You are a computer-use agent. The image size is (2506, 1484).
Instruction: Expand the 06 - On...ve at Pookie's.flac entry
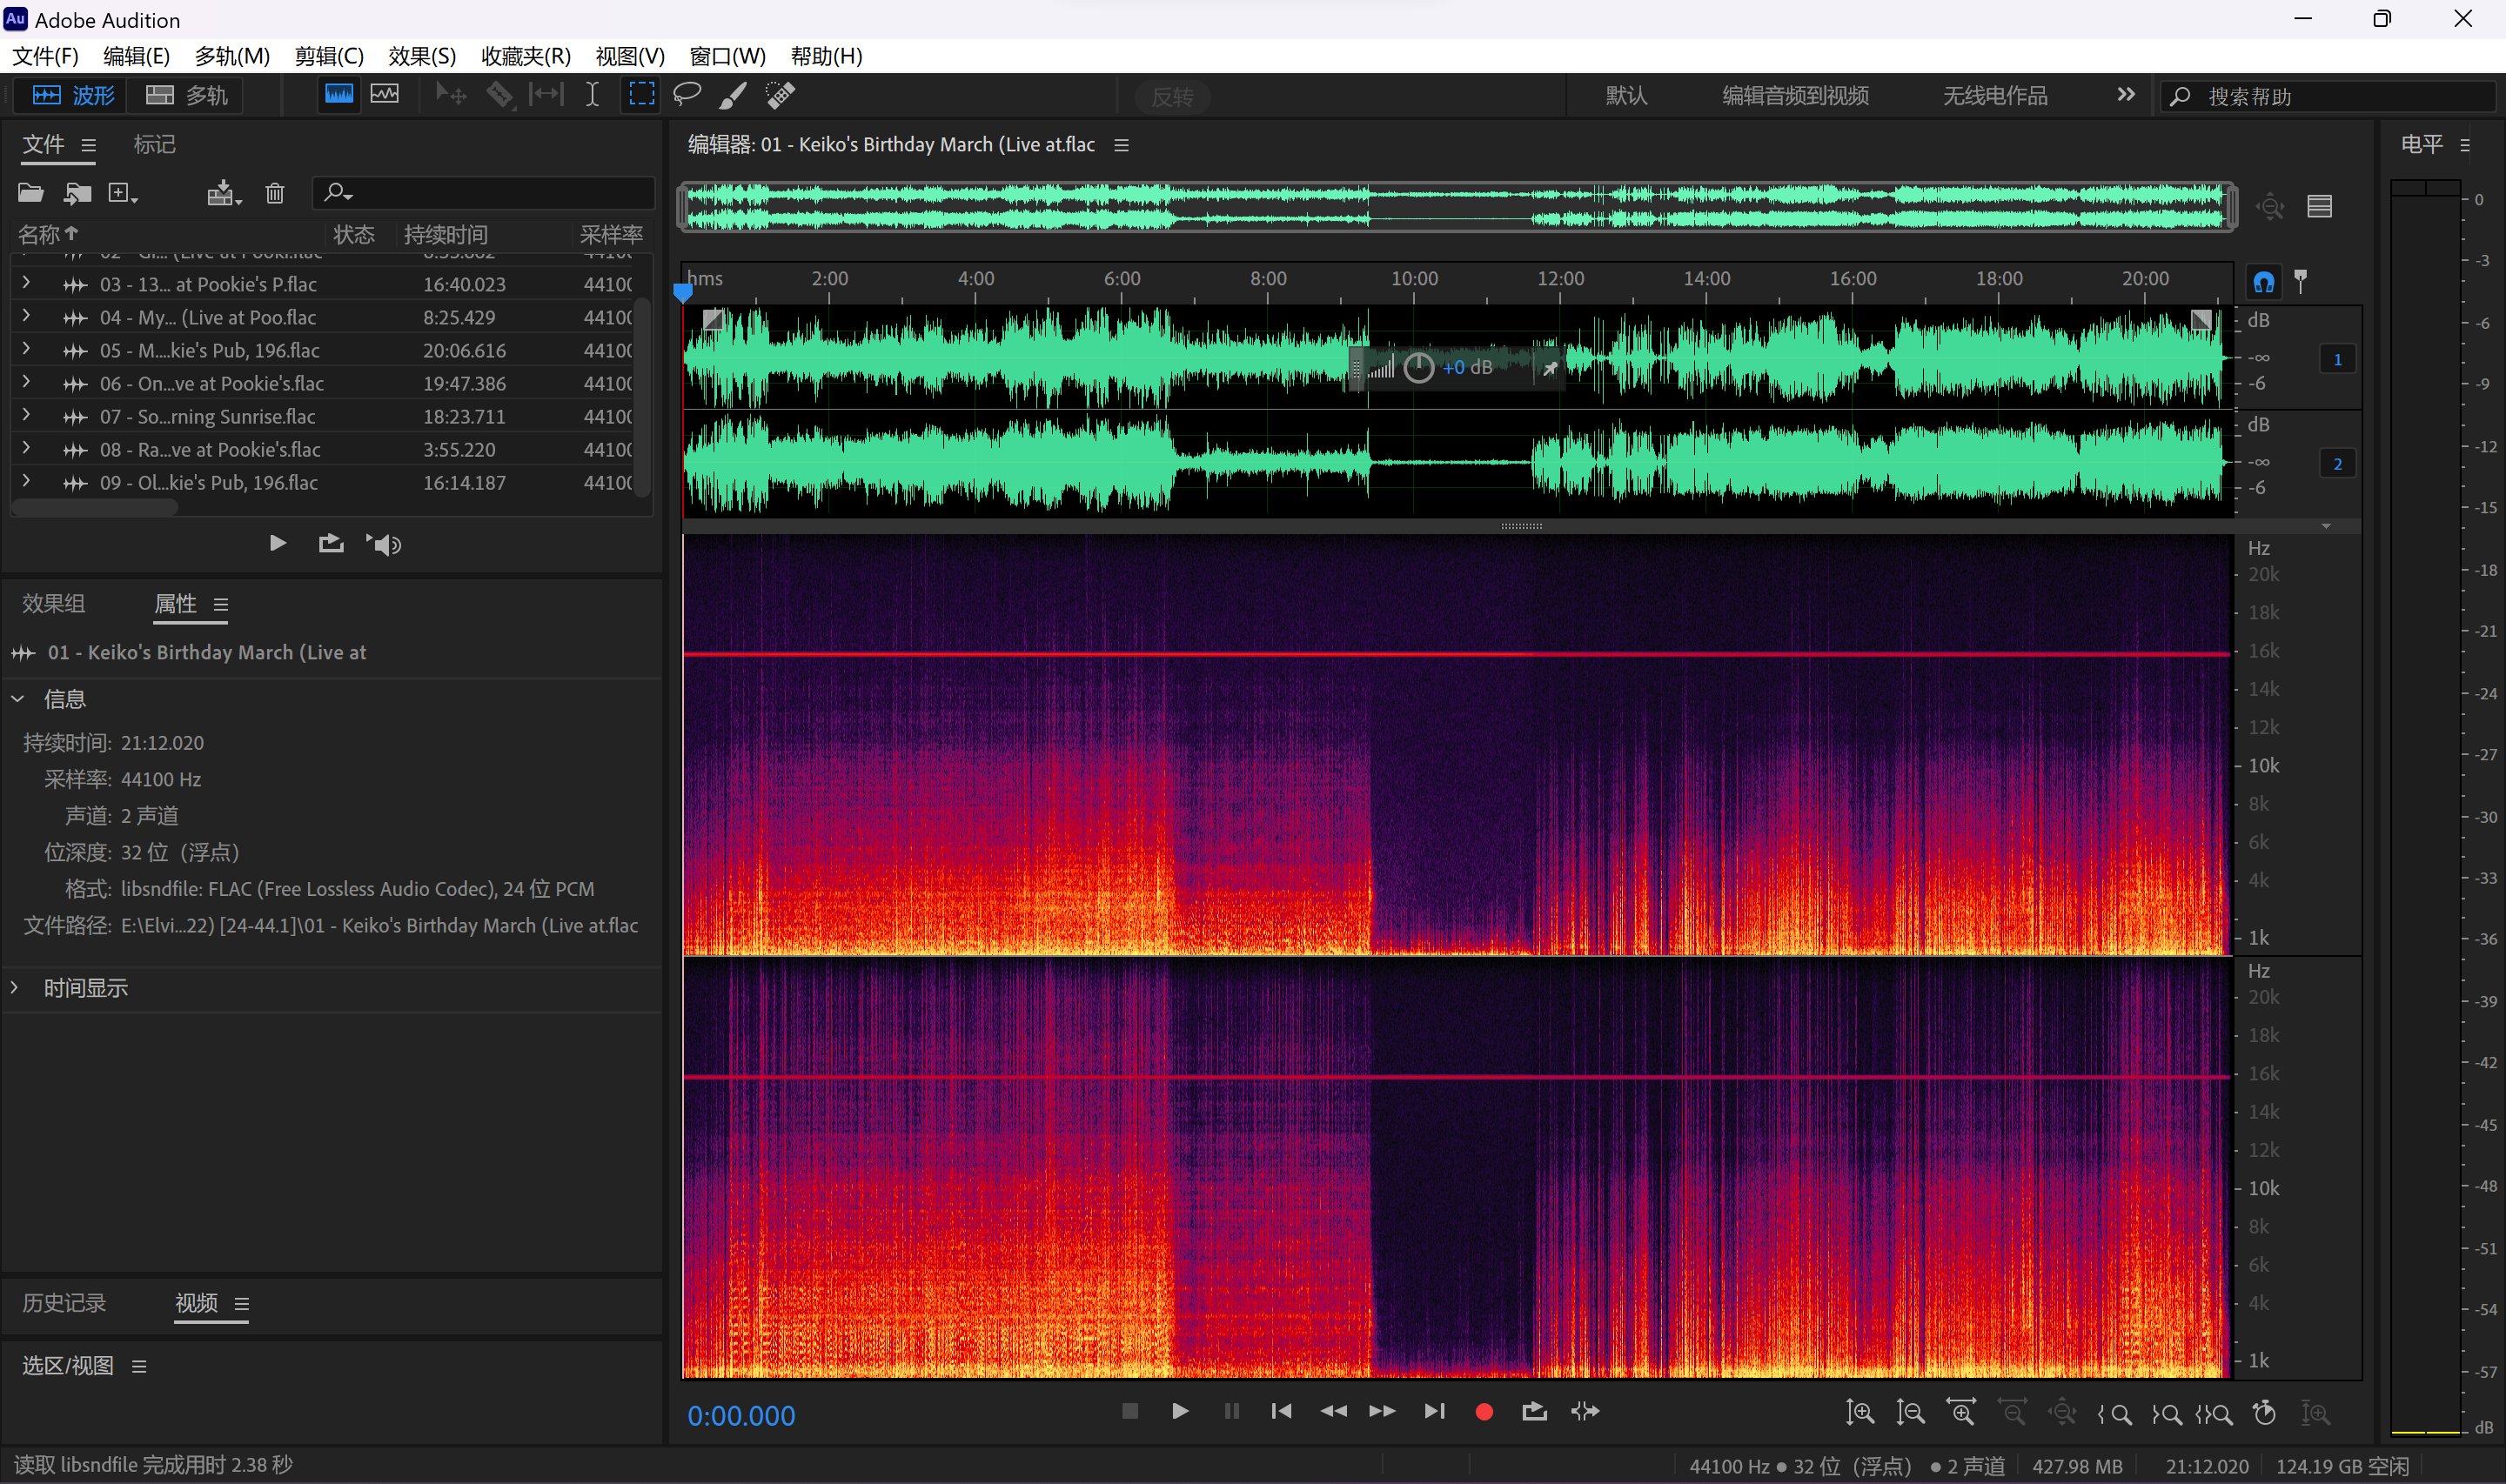pyautogui.click(x=26, y=382)
